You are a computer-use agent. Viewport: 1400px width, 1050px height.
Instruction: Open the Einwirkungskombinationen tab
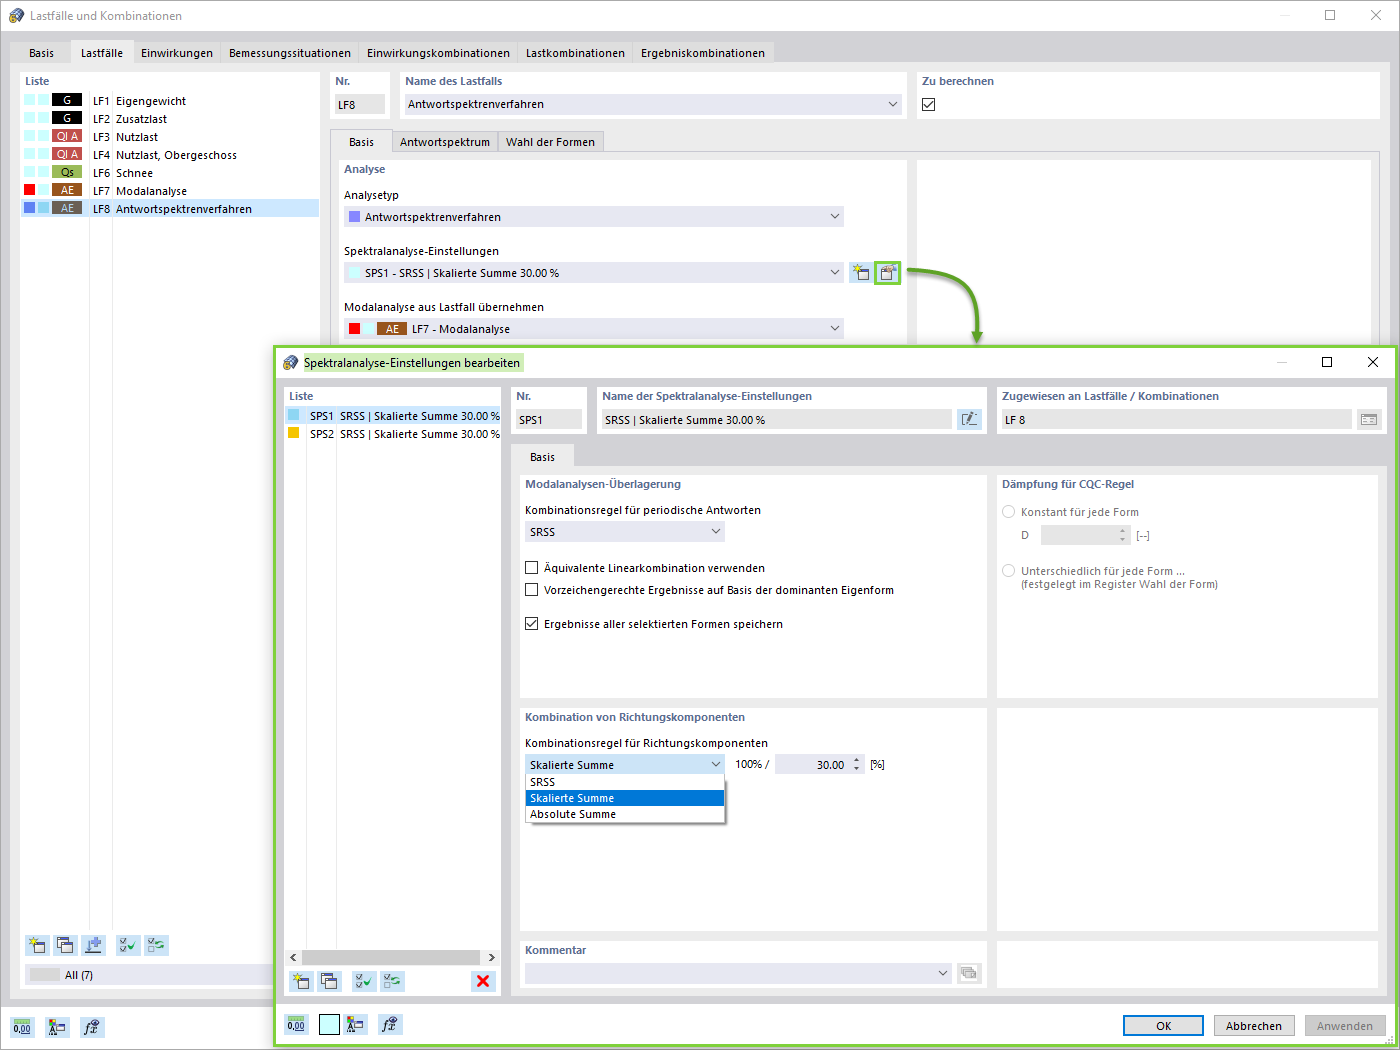(x=438, y=53)
